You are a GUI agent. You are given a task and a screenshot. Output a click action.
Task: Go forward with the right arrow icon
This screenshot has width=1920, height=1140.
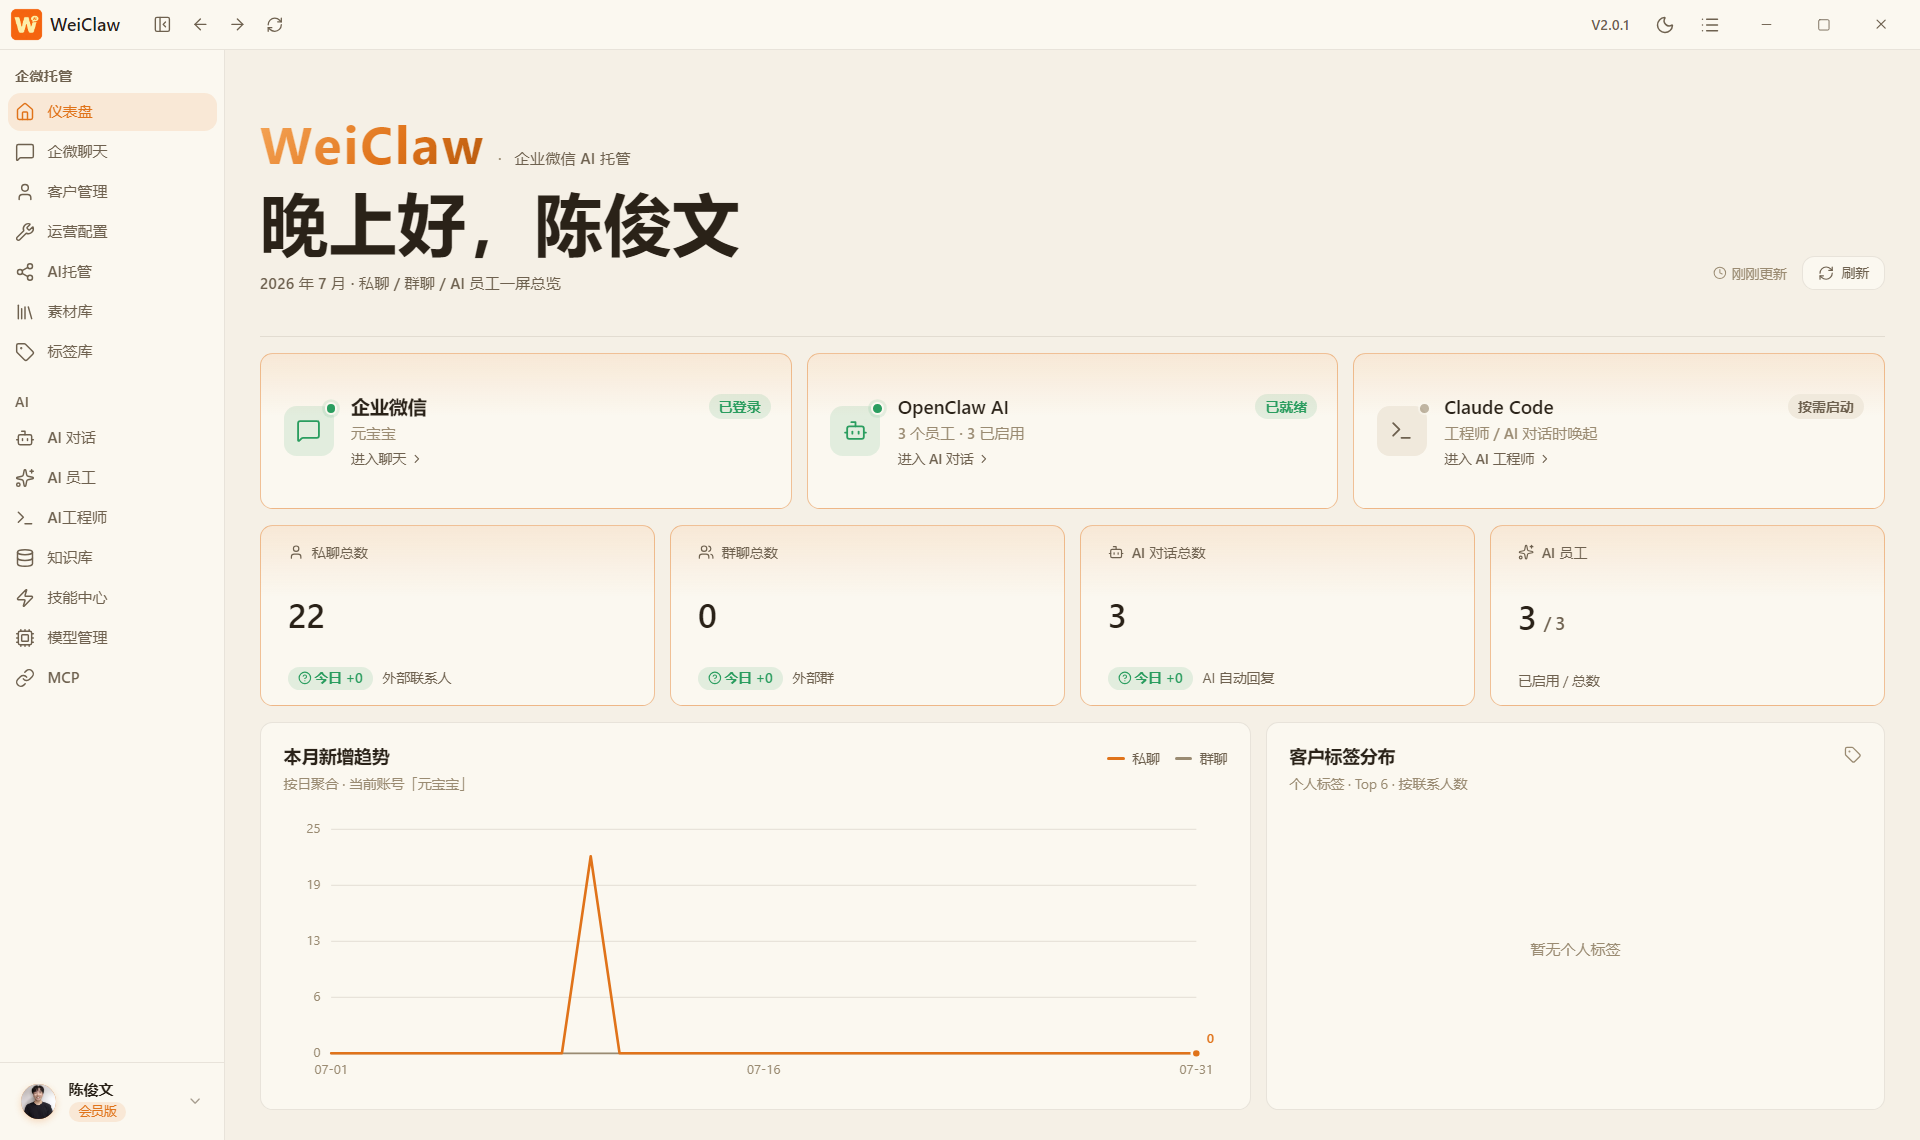pos(237,24)
